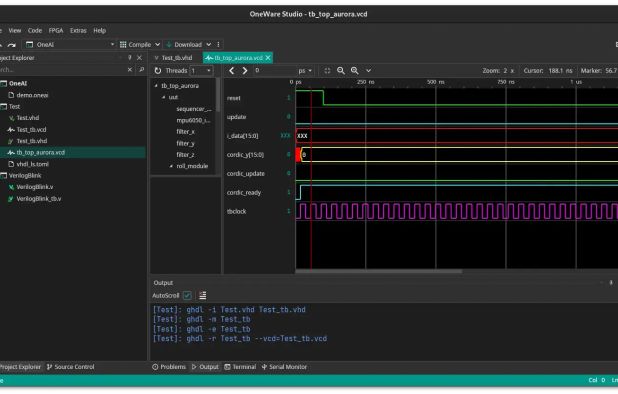Click the refresh icon beside Threads

[158, 71]
